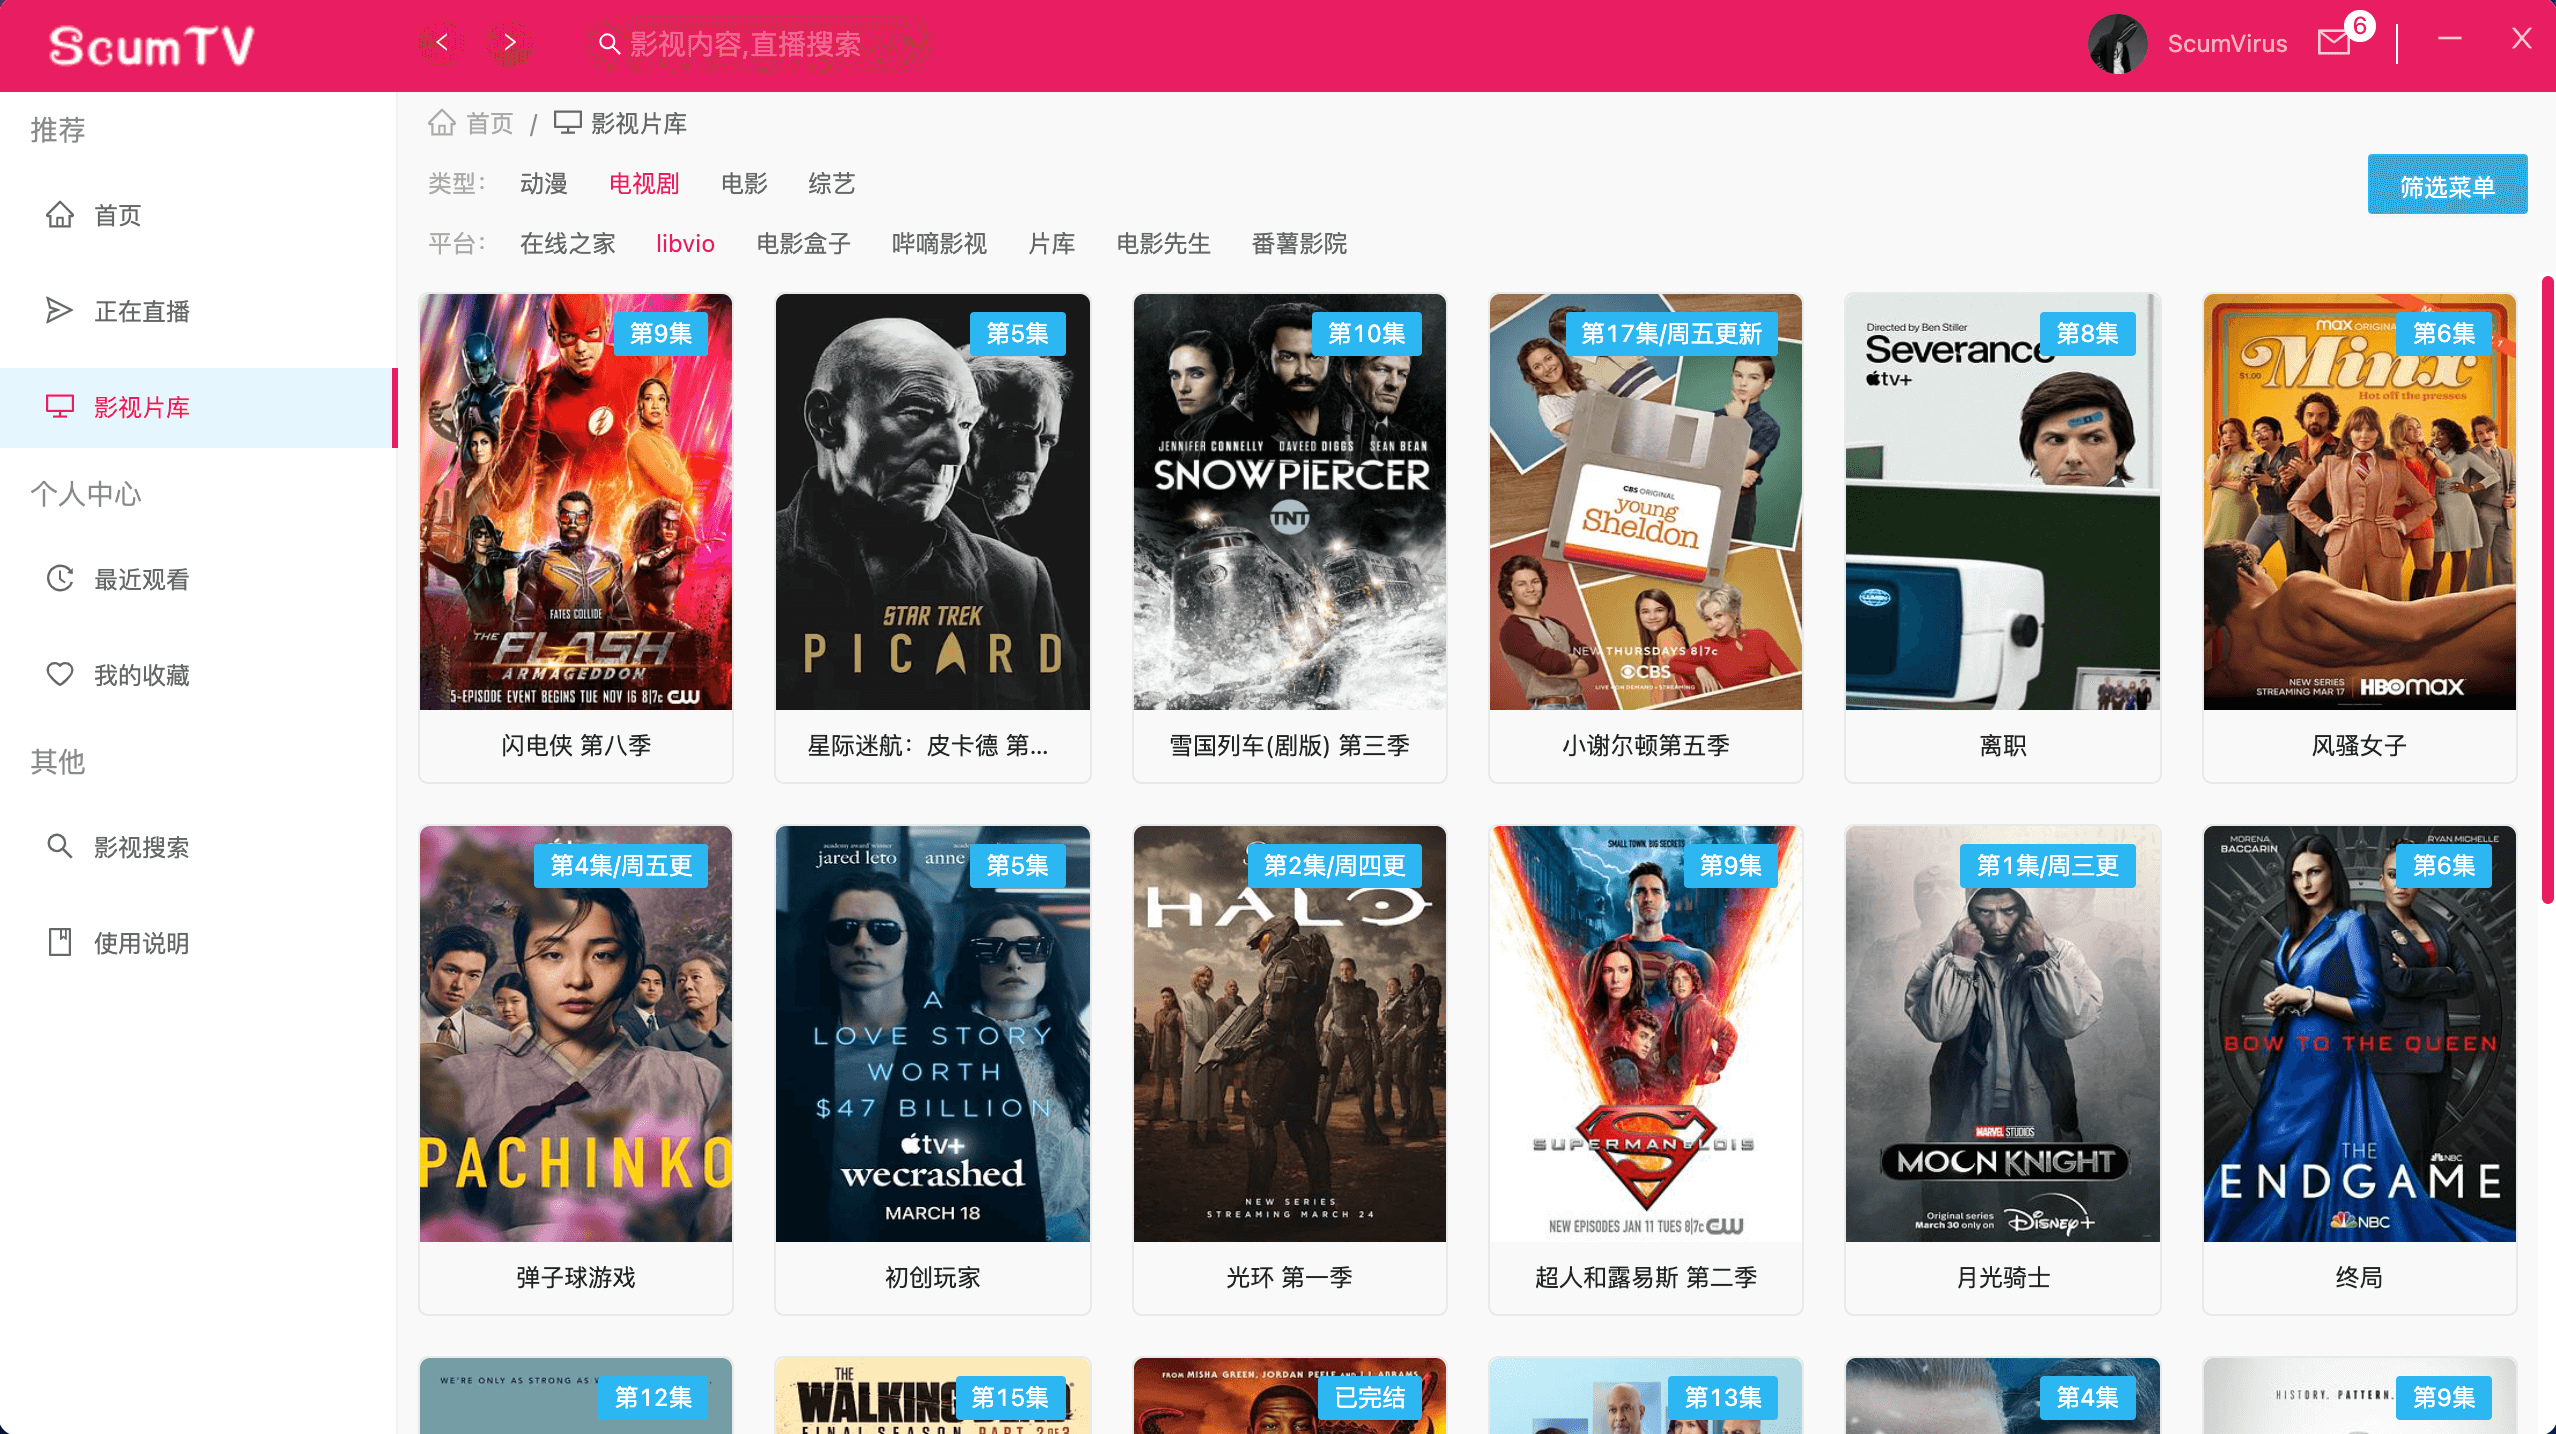This screenshot has height=1434, width=2556.
Task: Select the 动漫 type filter
Action: tap(543, 184)
